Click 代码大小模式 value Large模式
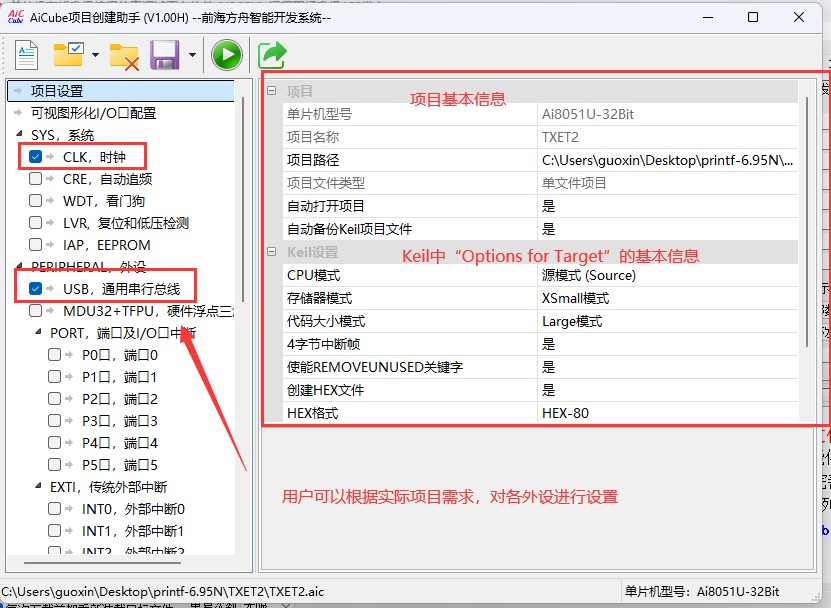 [x=668, y=321]
